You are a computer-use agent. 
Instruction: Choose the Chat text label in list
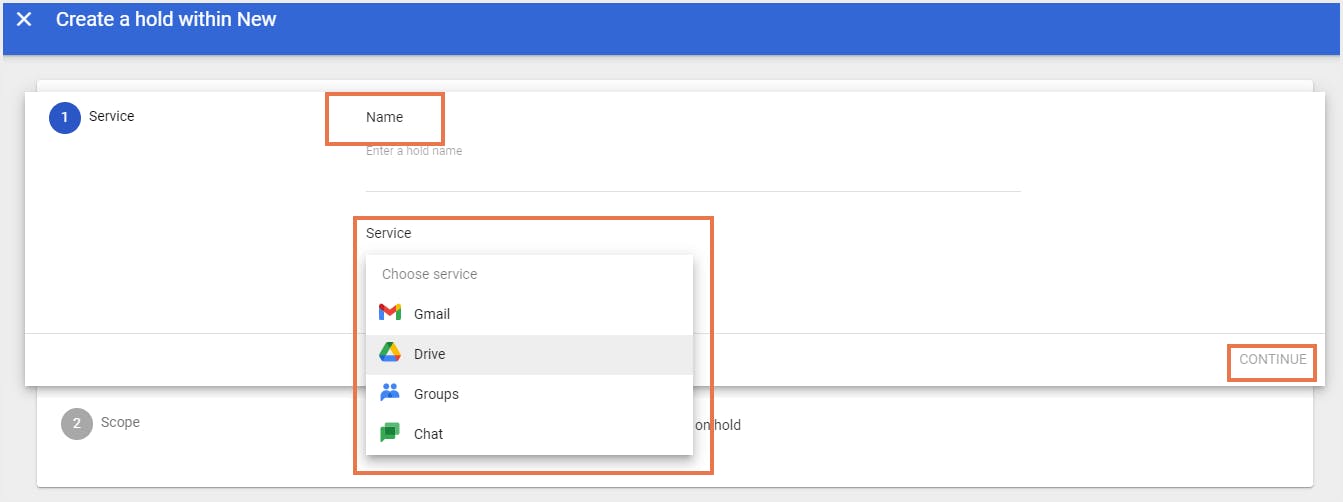pos(428,434)
